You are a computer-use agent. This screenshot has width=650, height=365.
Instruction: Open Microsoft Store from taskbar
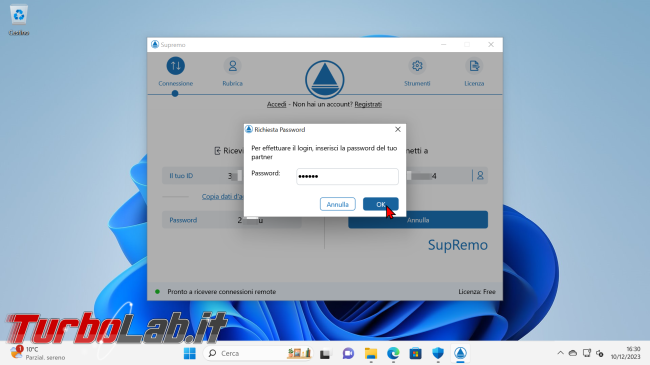tap(415, 353)
